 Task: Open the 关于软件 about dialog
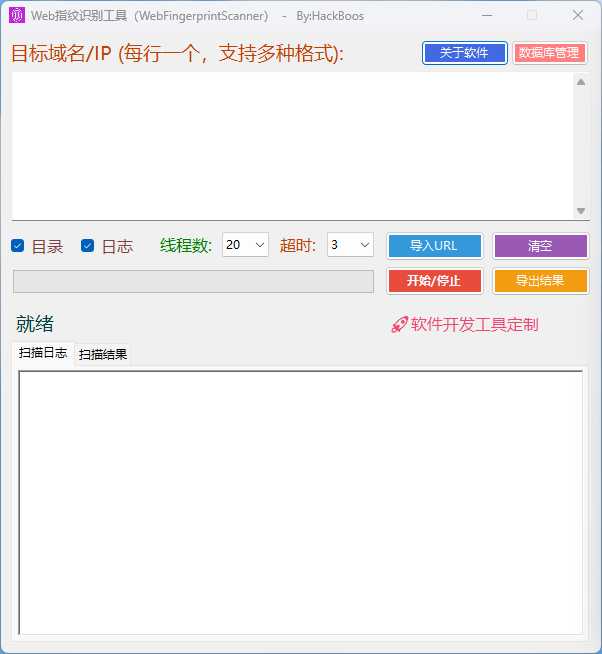(x=464, y=53)
